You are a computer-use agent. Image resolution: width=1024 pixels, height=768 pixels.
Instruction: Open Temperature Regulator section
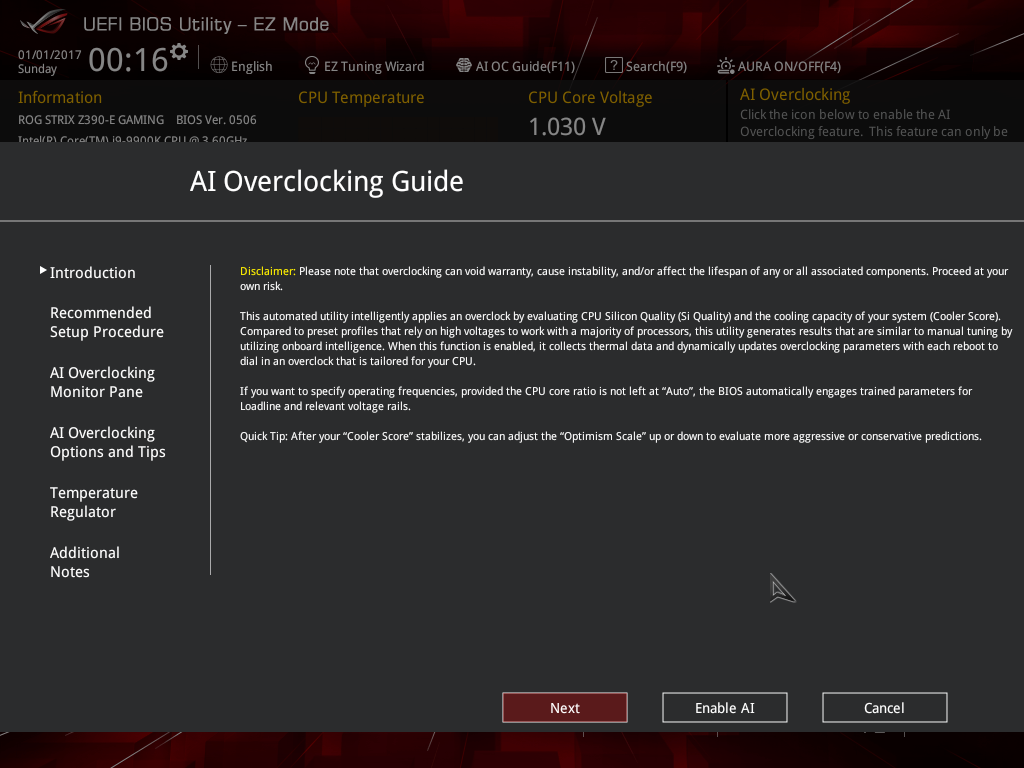(x=94, y=502)
